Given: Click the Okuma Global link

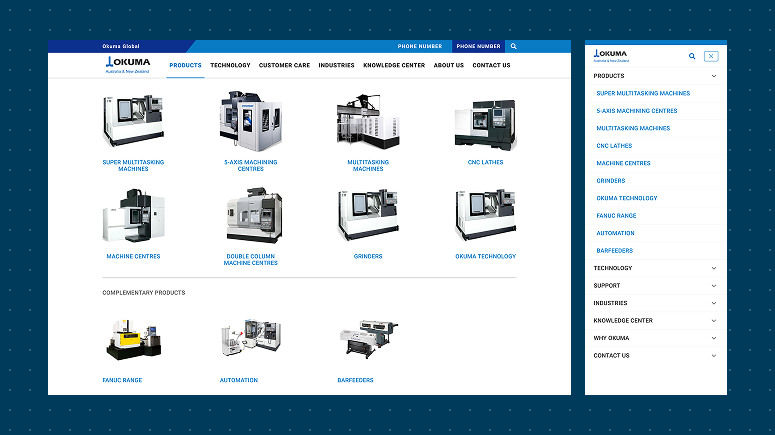Looking at the screenshot, I should pyautogui.click(x=121, y=46).
